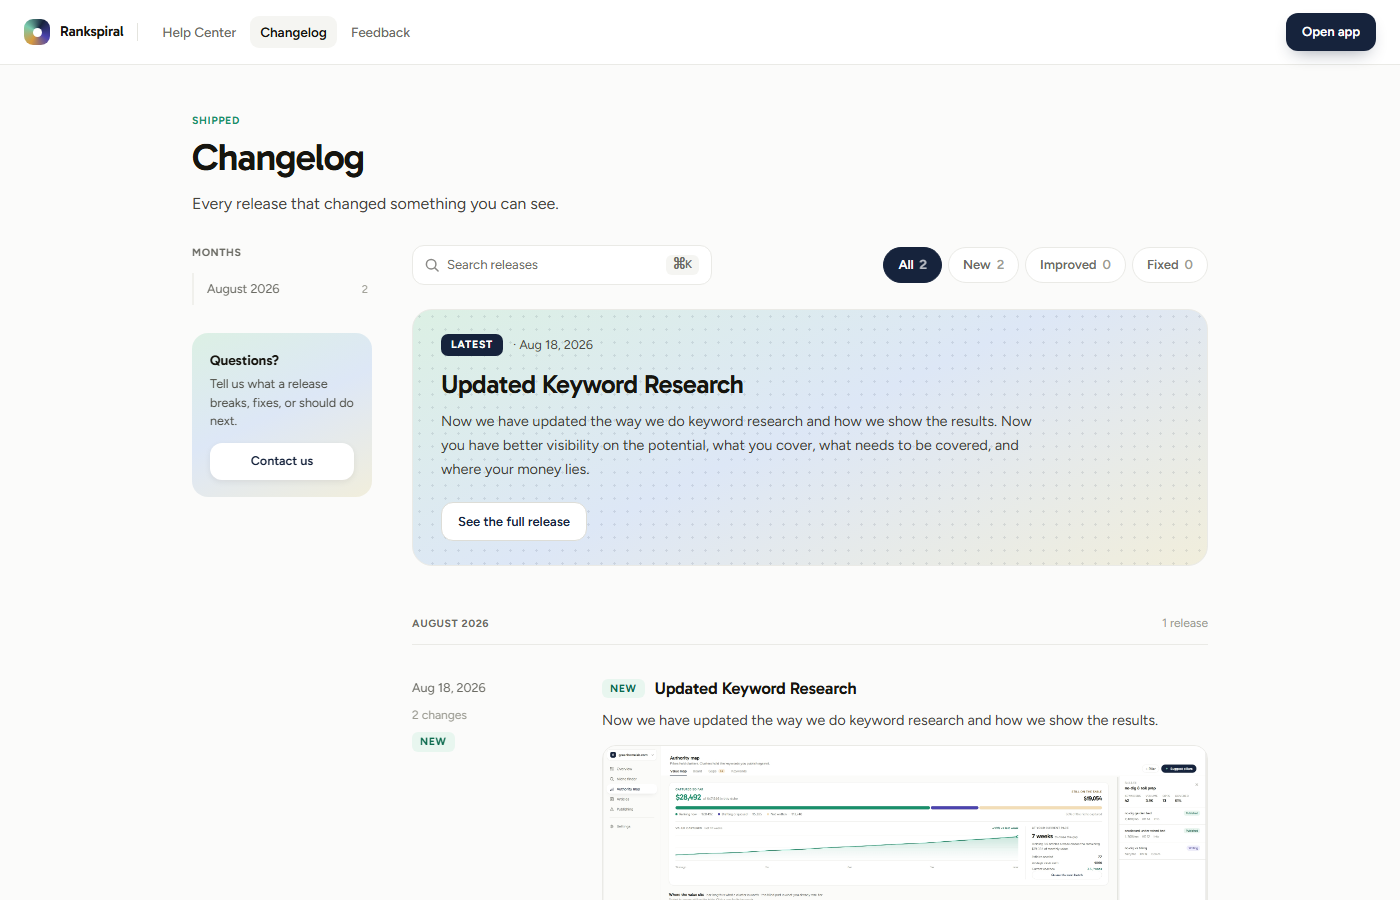Screen dimensions: 1400x900
Task: Select August 2026 in Months list
Action: (x=282, y=289)
